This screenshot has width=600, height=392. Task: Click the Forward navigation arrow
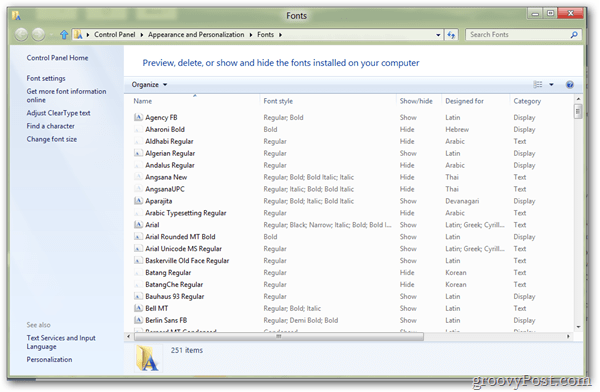38,34
